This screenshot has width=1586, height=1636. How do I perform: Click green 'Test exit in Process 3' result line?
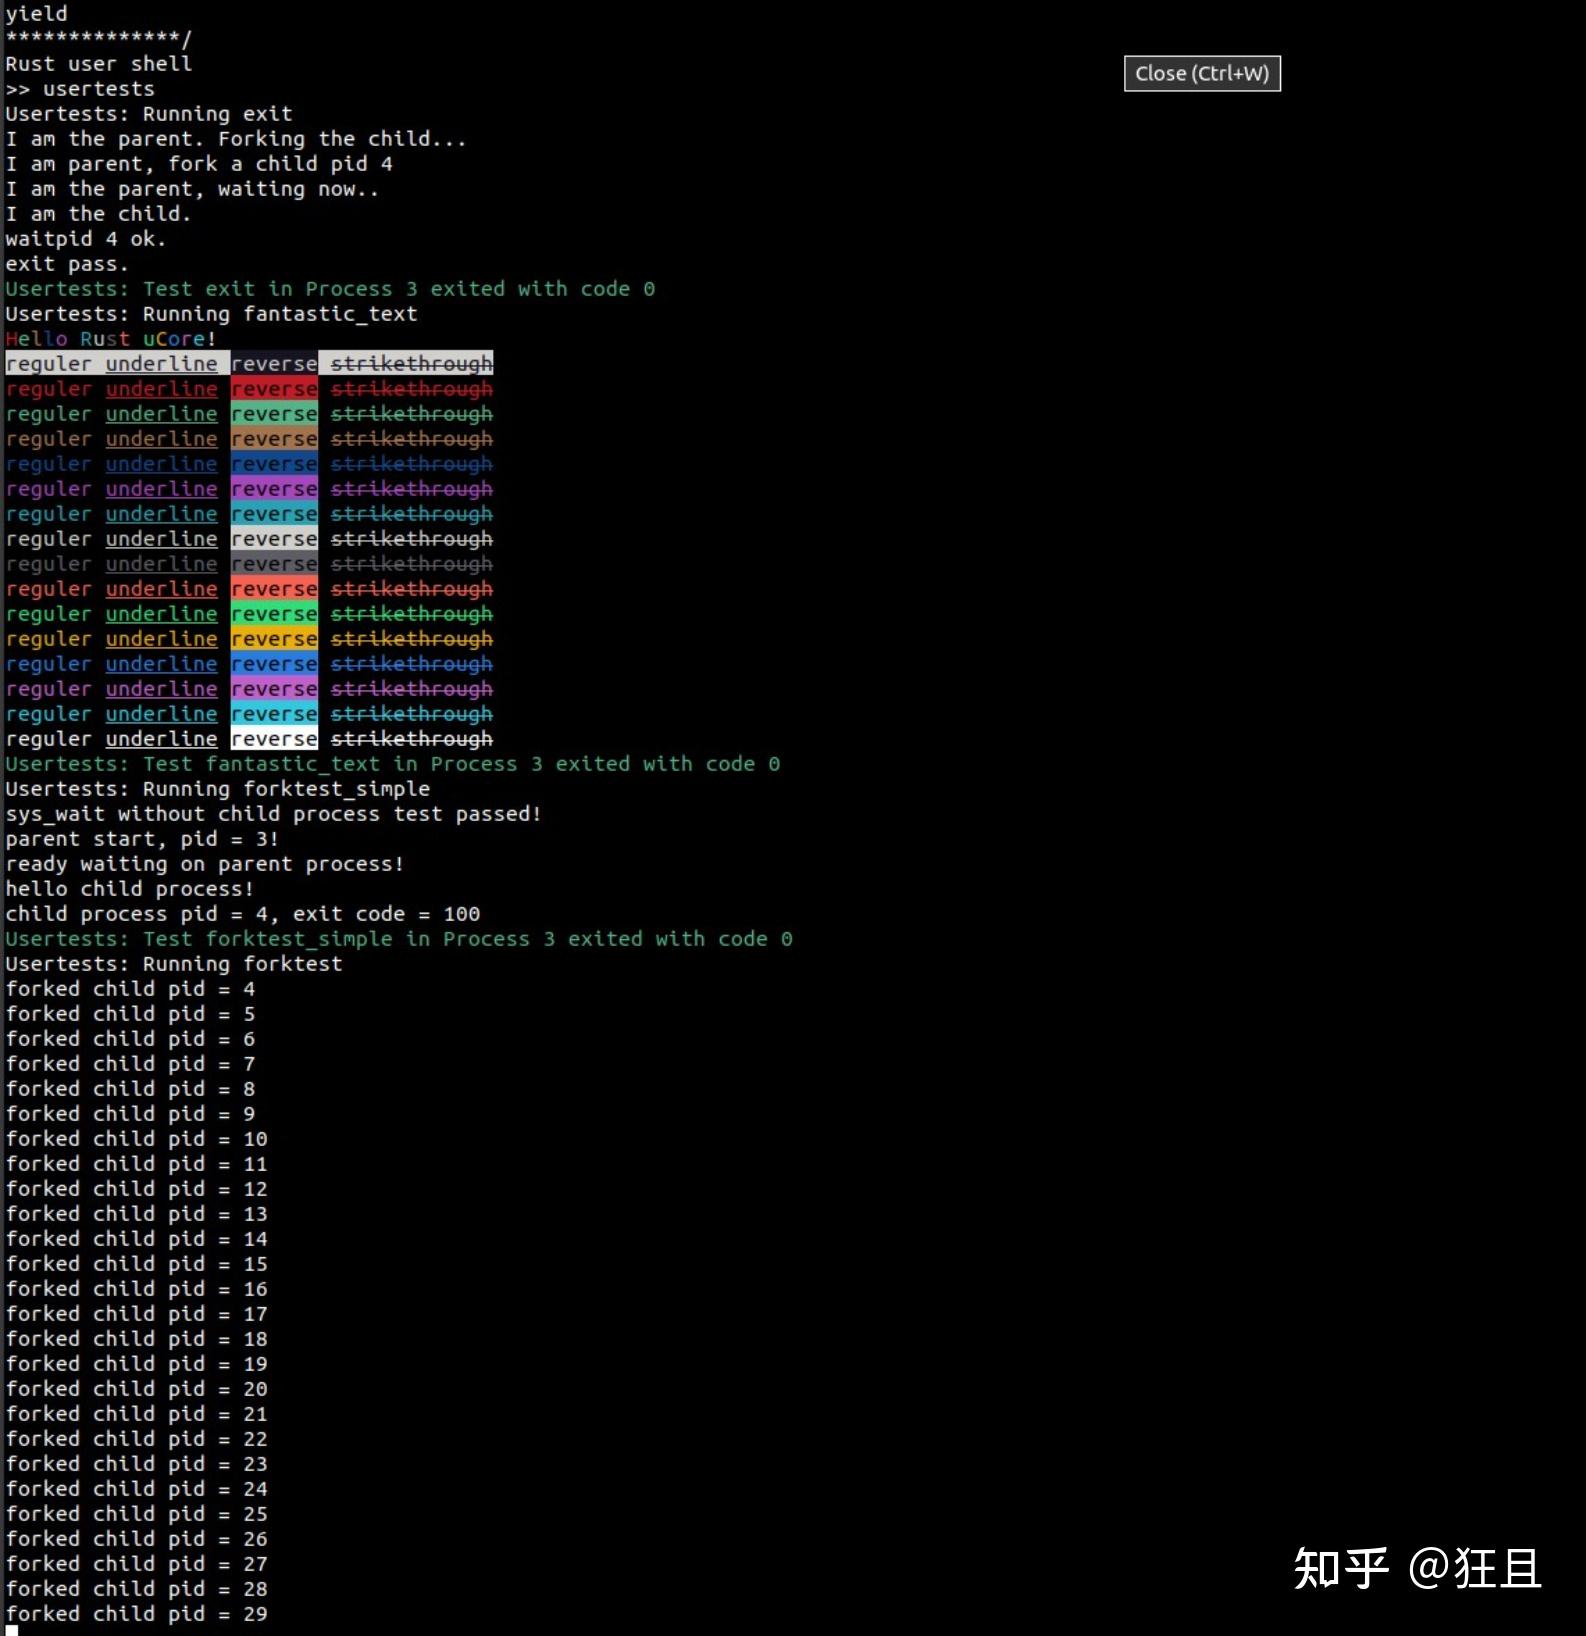(x=330, y=289)
